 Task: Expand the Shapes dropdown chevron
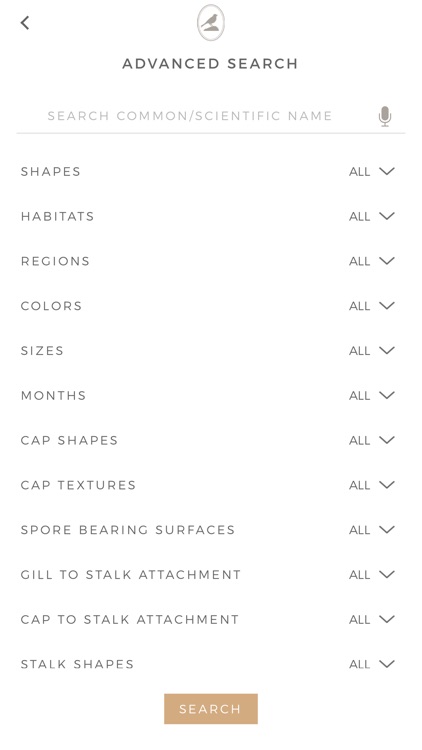(x=387, y=171)
